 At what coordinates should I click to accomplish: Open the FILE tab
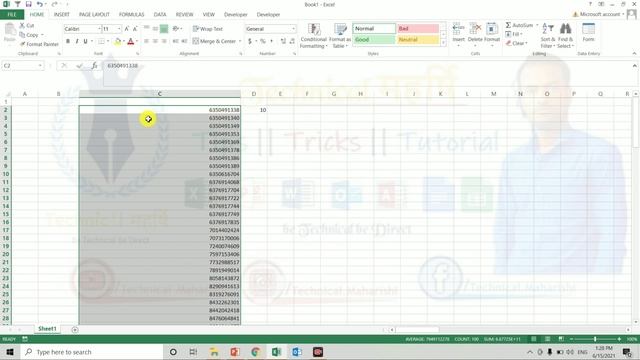12,15
